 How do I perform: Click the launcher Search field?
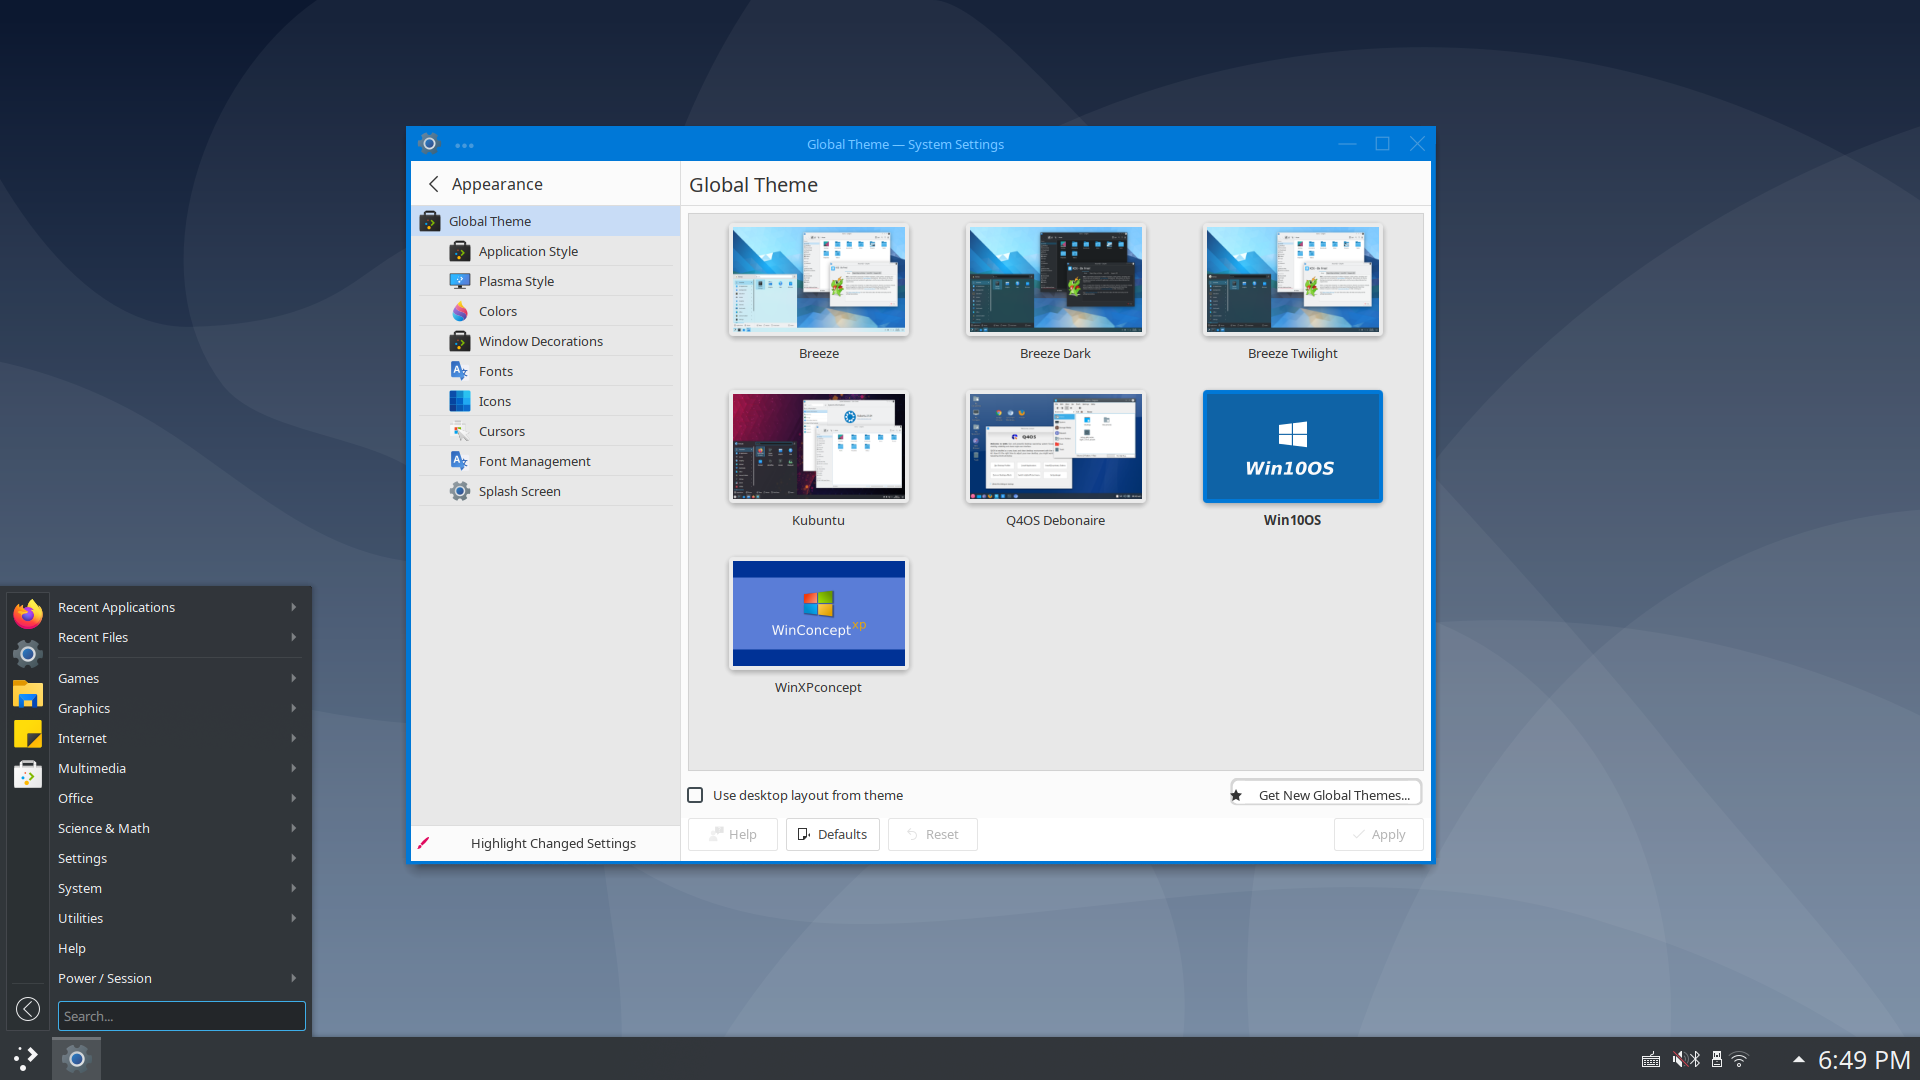(181, 1016)
